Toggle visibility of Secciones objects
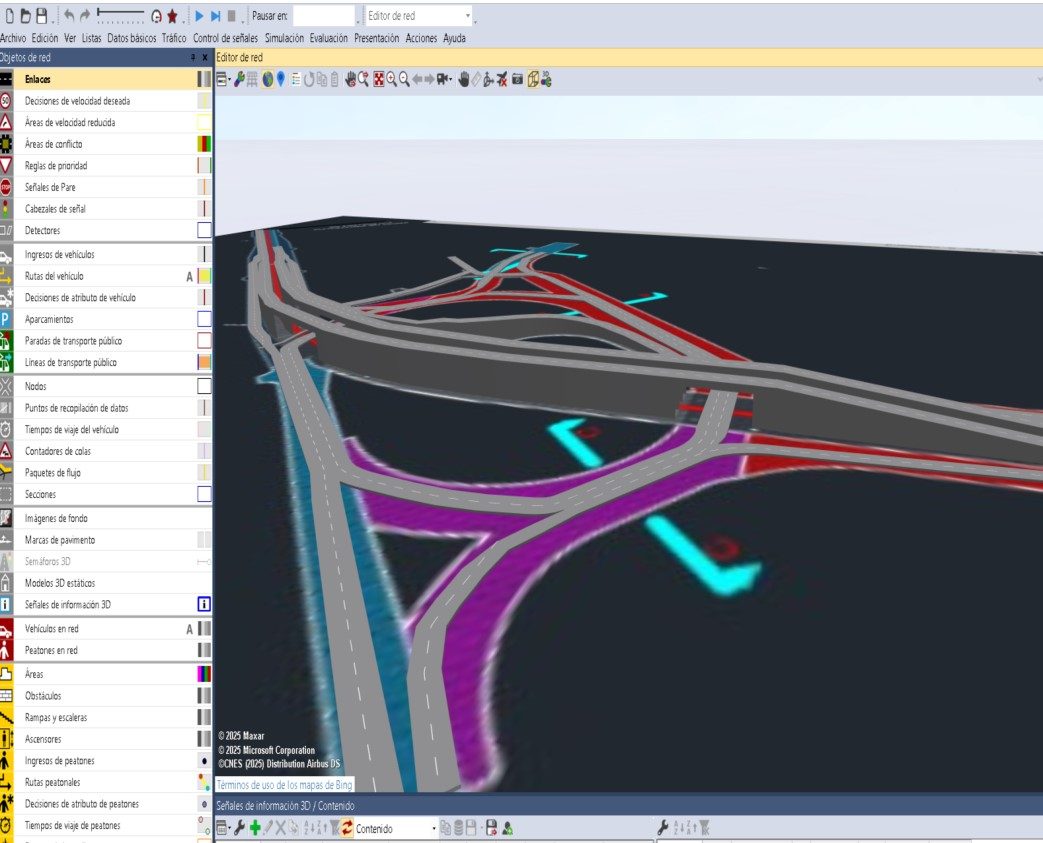The image size is (1043, 843). 204,494
